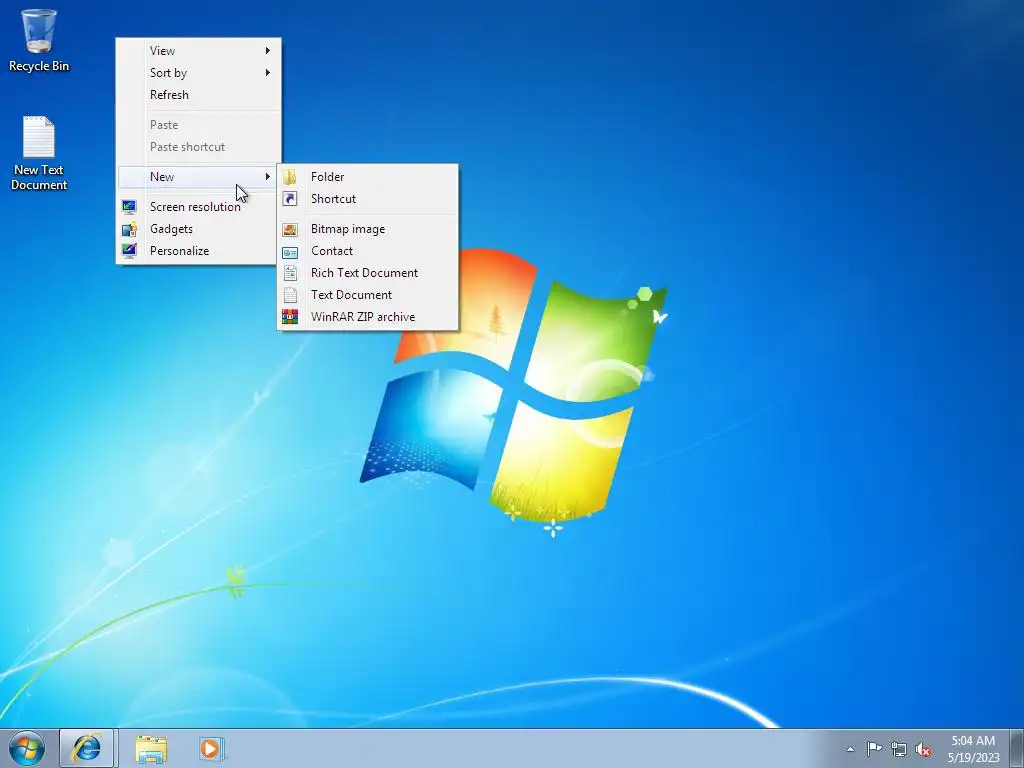Create a new Rich Text Document
1024x768 pixels.
(368, 273)
